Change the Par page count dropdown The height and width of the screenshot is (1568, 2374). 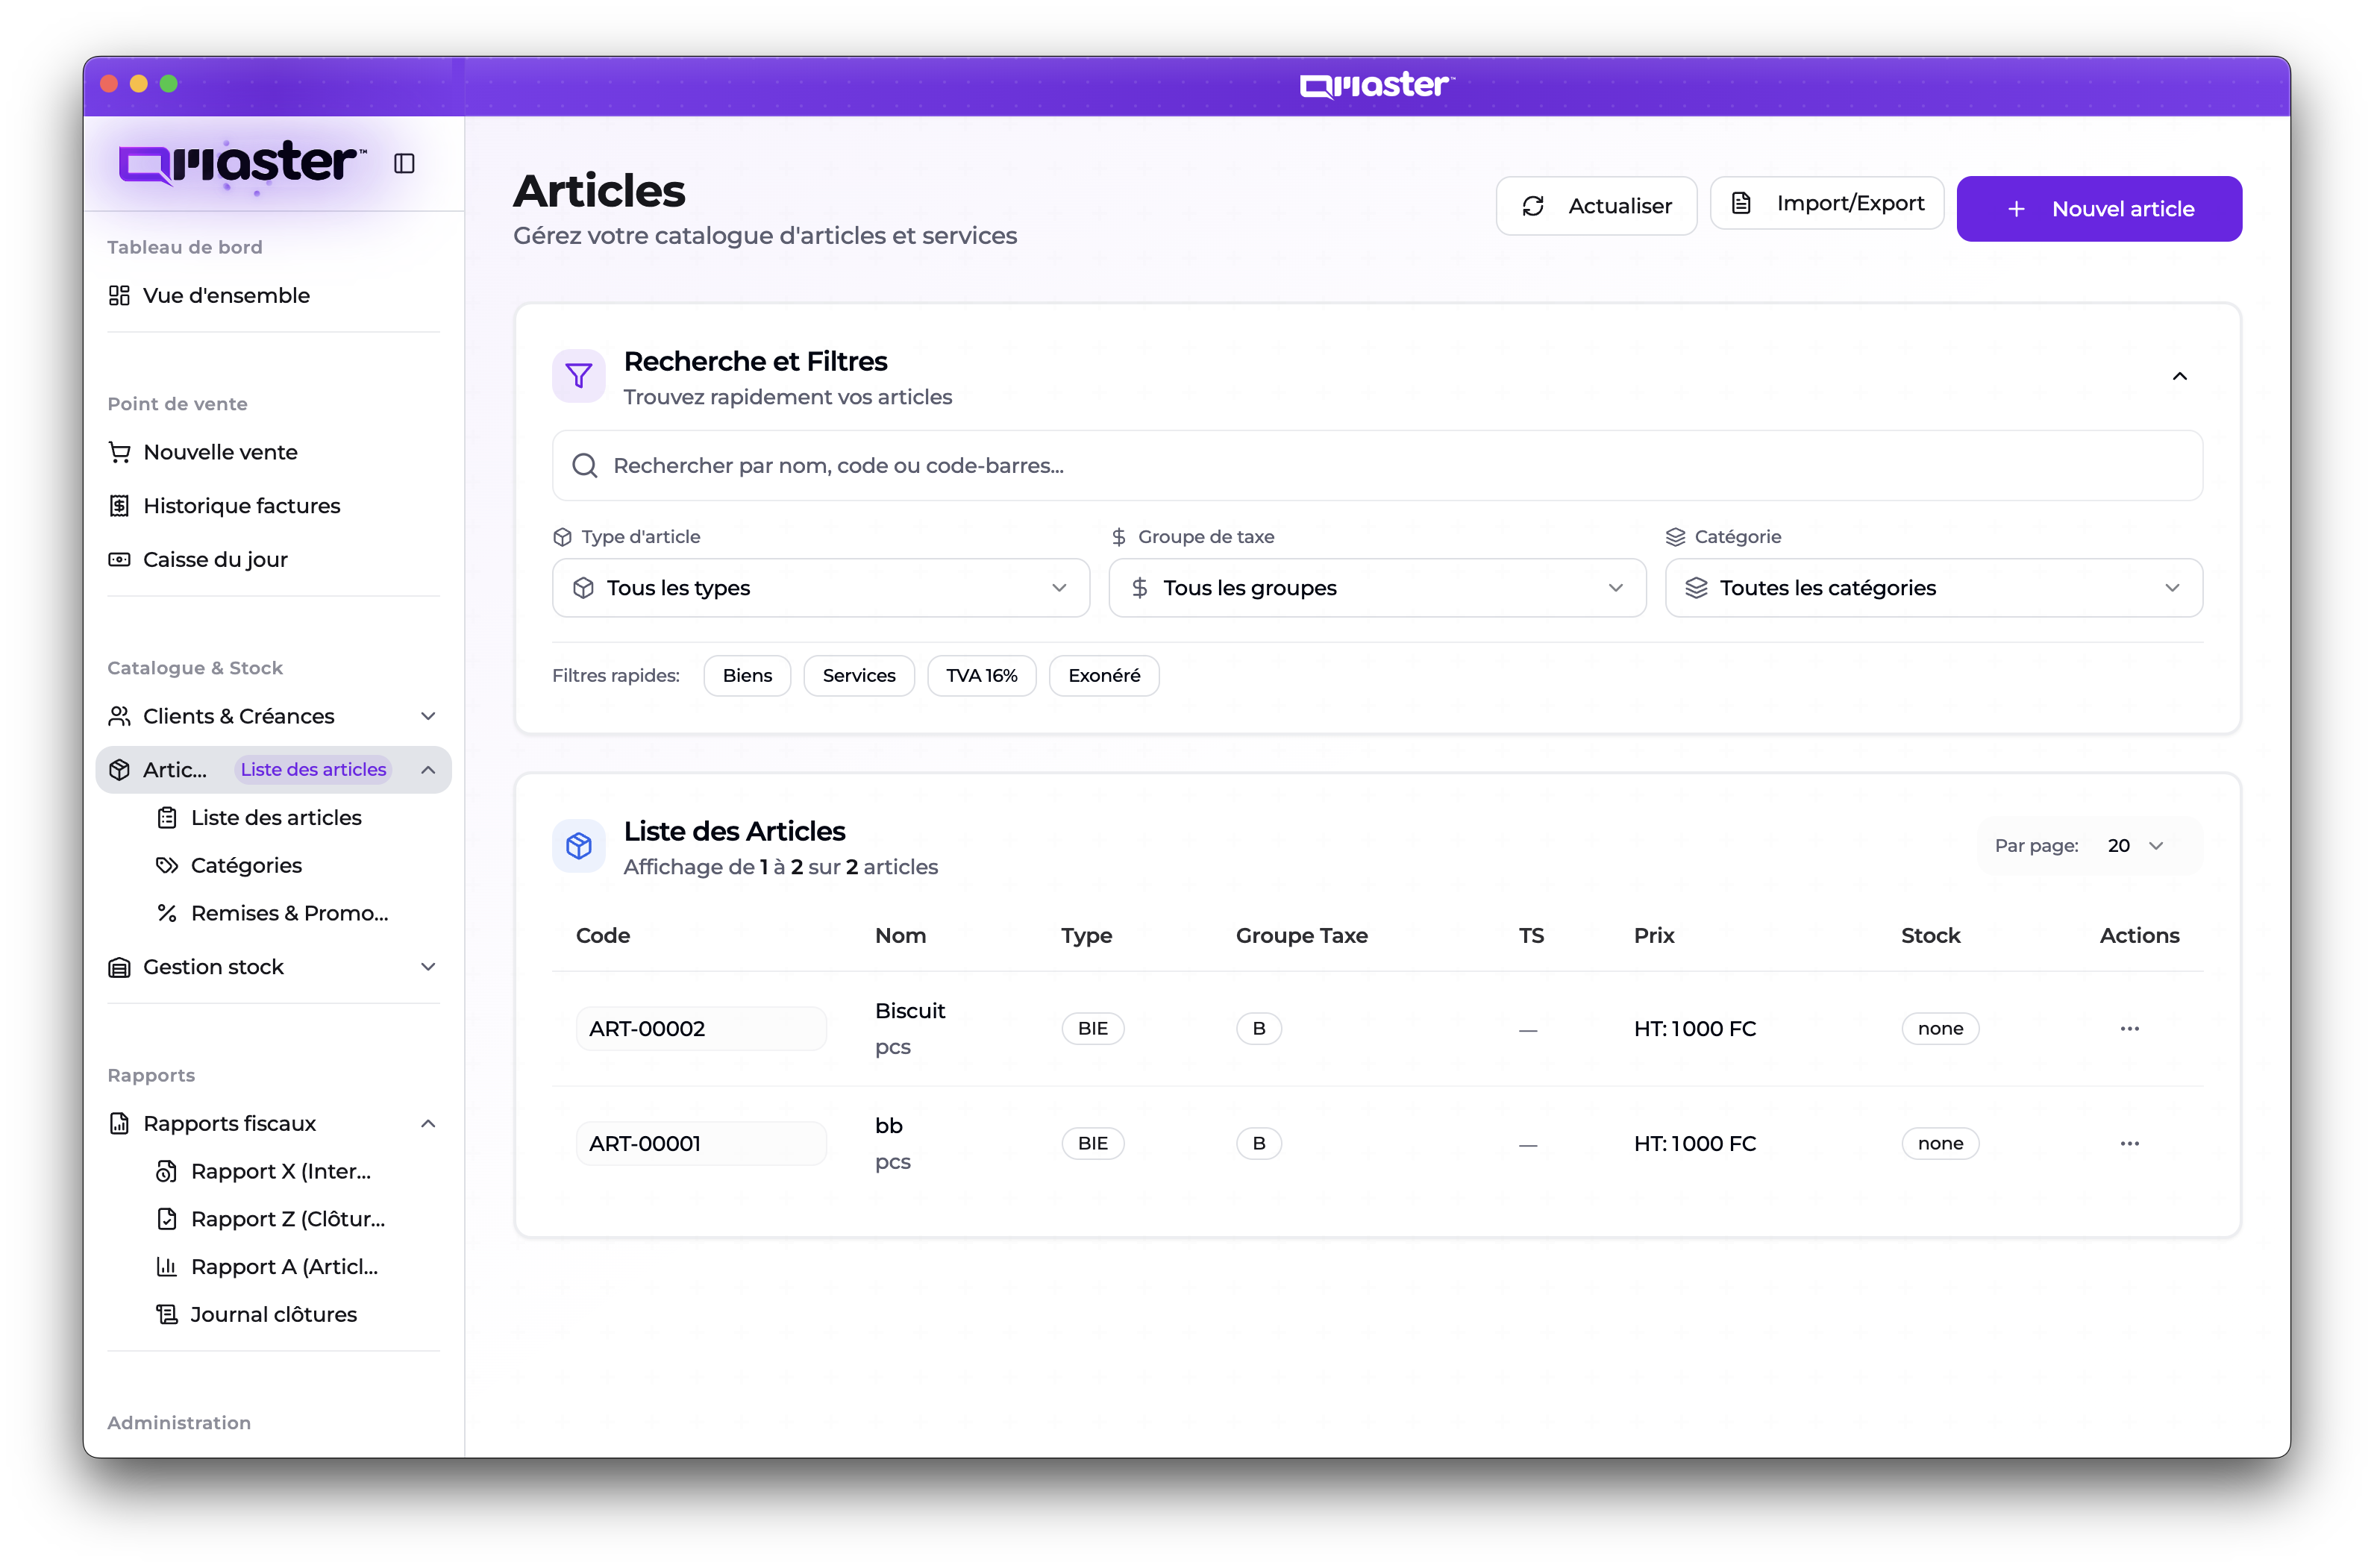tap(2134, 846)
